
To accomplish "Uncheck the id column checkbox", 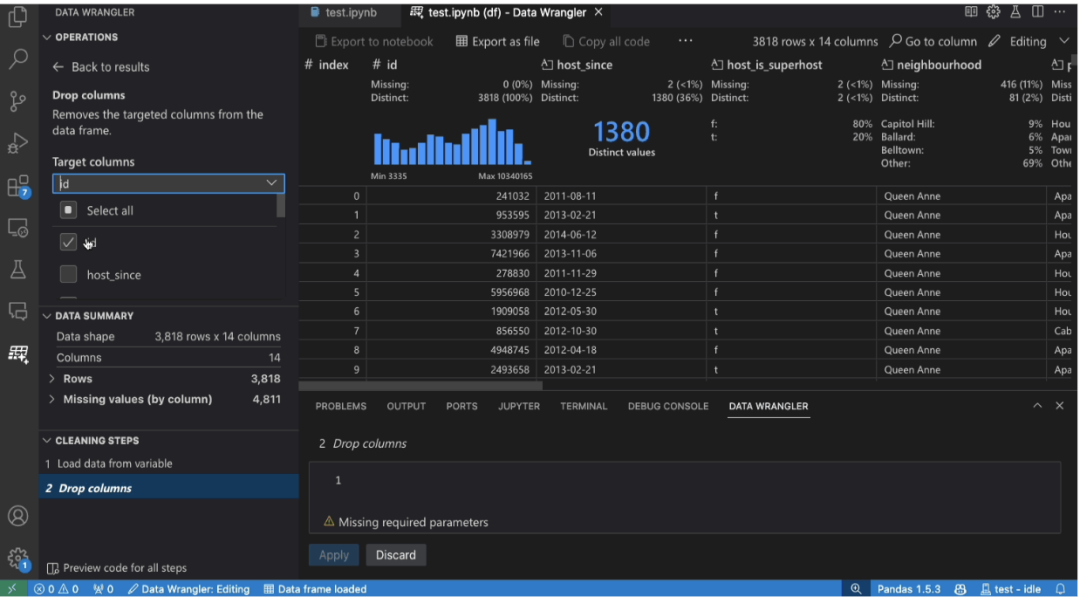I will point(68,242).
